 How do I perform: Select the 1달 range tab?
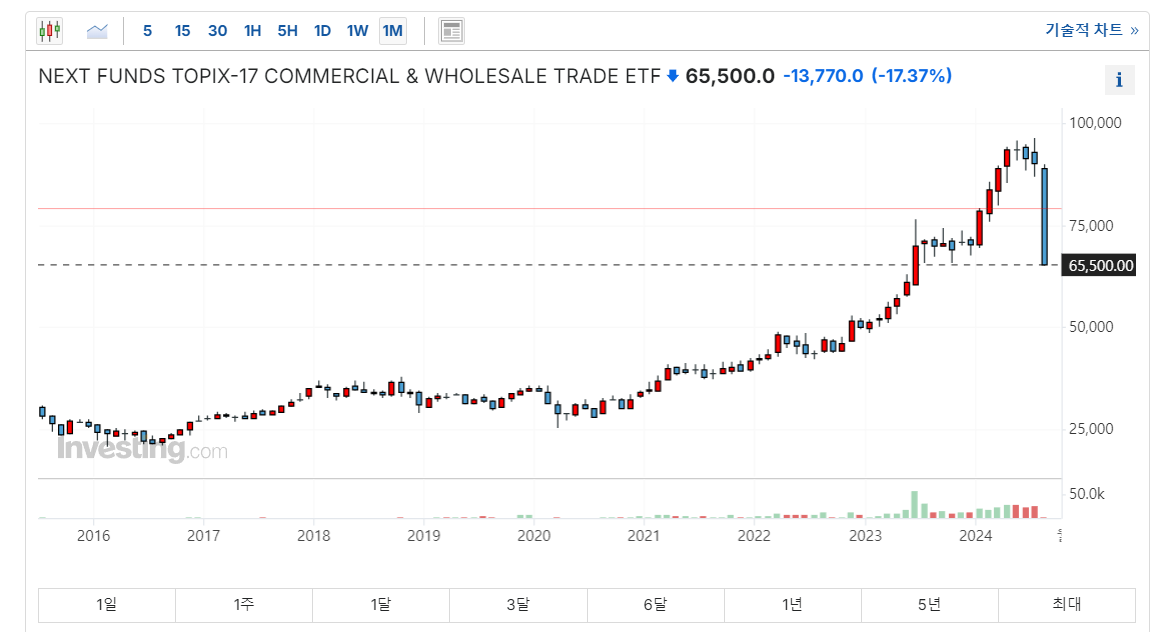coord(381,605)
